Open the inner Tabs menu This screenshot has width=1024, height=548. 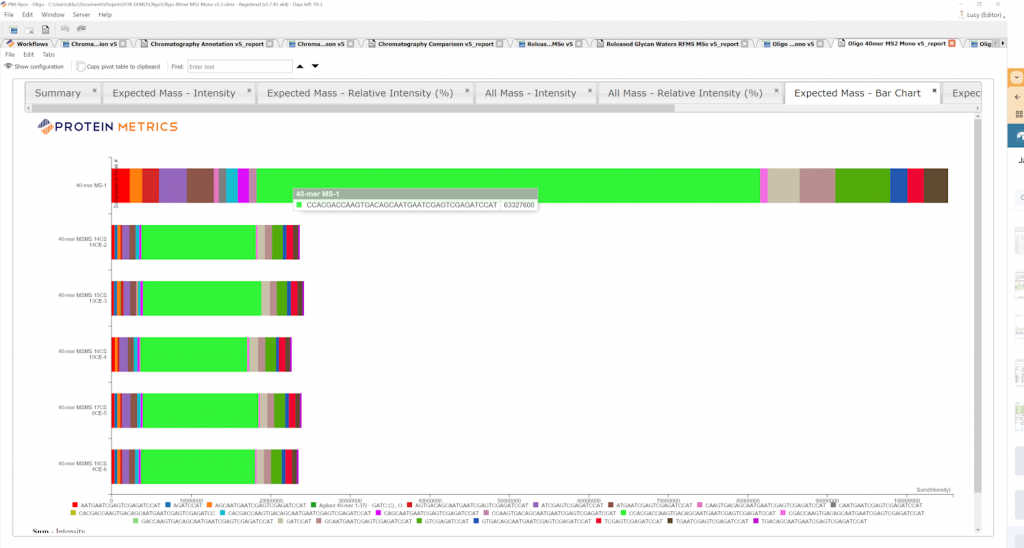(x=48, y=54)
